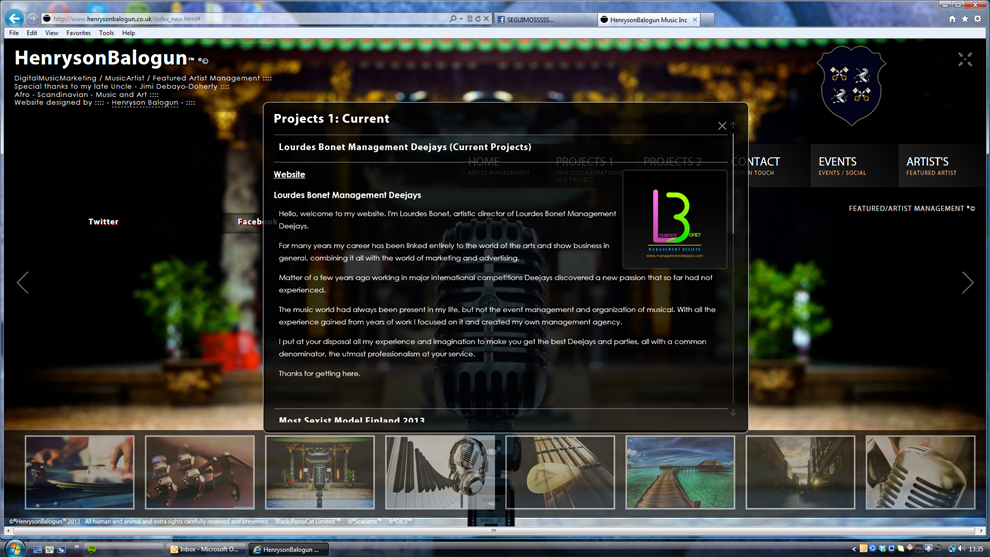This screenshot has height=557, width=990.
Task: Click the Lourdes Bonet LB logo image
Action: [674, 220]
